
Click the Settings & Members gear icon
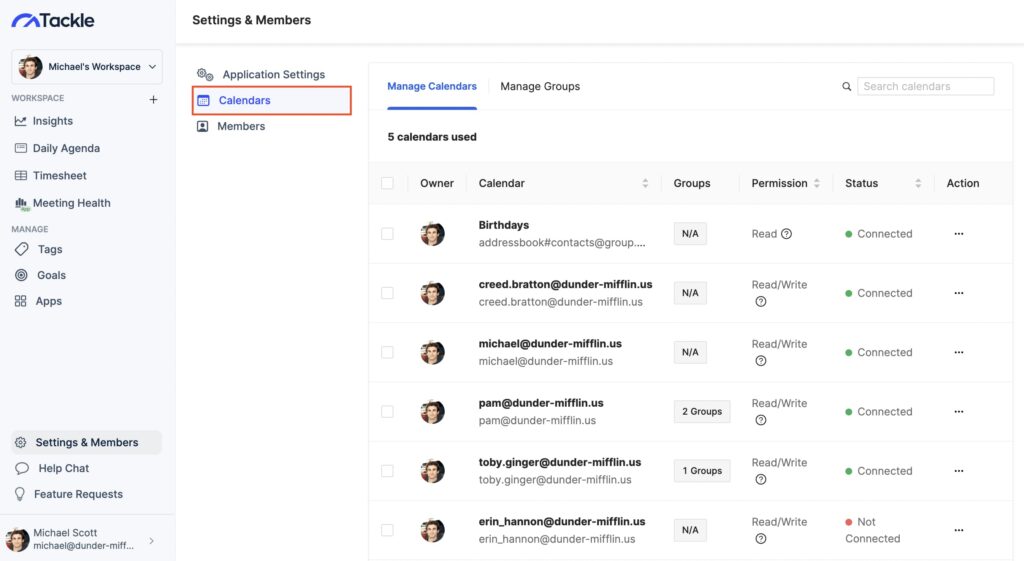coord(20,442)
